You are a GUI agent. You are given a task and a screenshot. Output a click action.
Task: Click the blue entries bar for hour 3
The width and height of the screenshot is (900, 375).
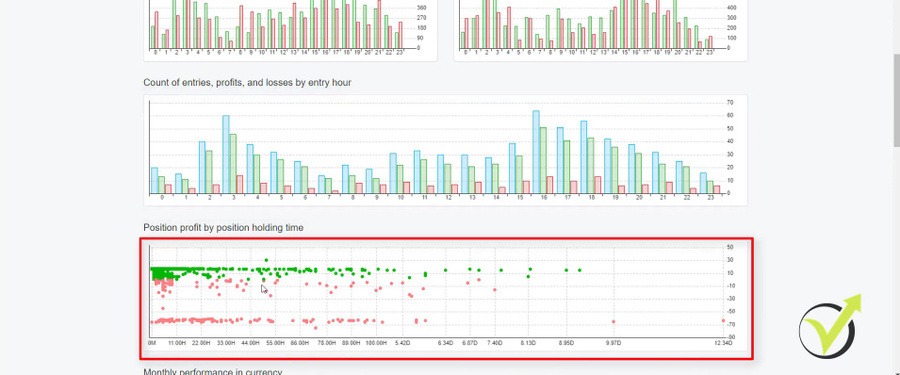click(226, 154)
